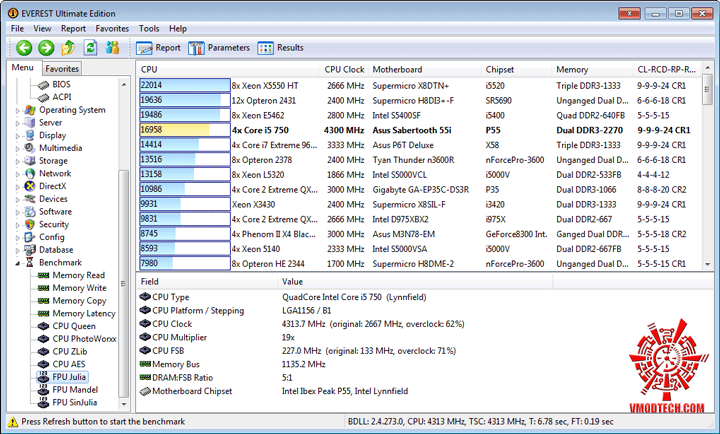Screen dimensions: 720x434
Task: Select the Memory Latency benchmark
Action: tap(84, 314)
